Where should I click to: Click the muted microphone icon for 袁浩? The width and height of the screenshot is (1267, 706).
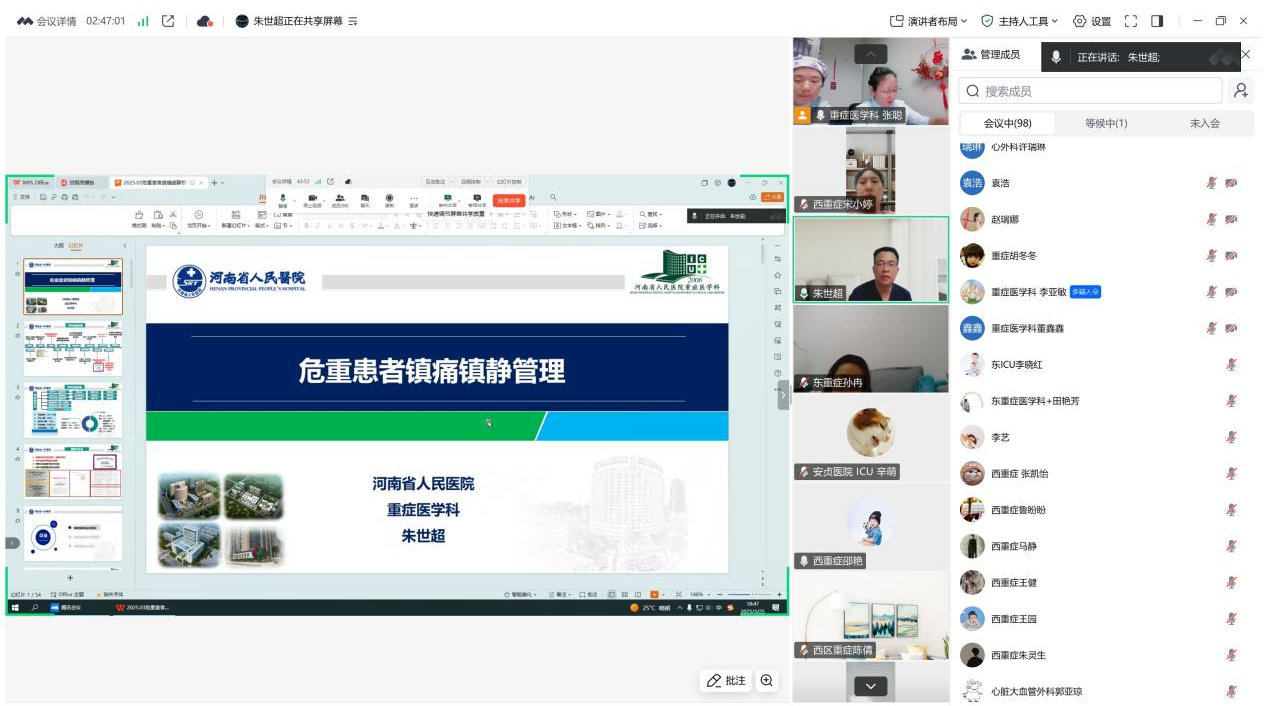tap(1211, 183)
